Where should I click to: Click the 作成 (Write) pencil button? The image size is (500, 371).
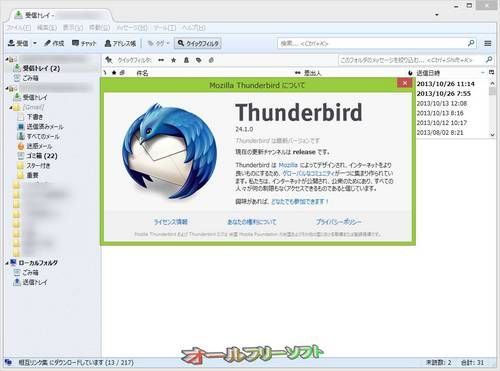click(x=54, y=43)
